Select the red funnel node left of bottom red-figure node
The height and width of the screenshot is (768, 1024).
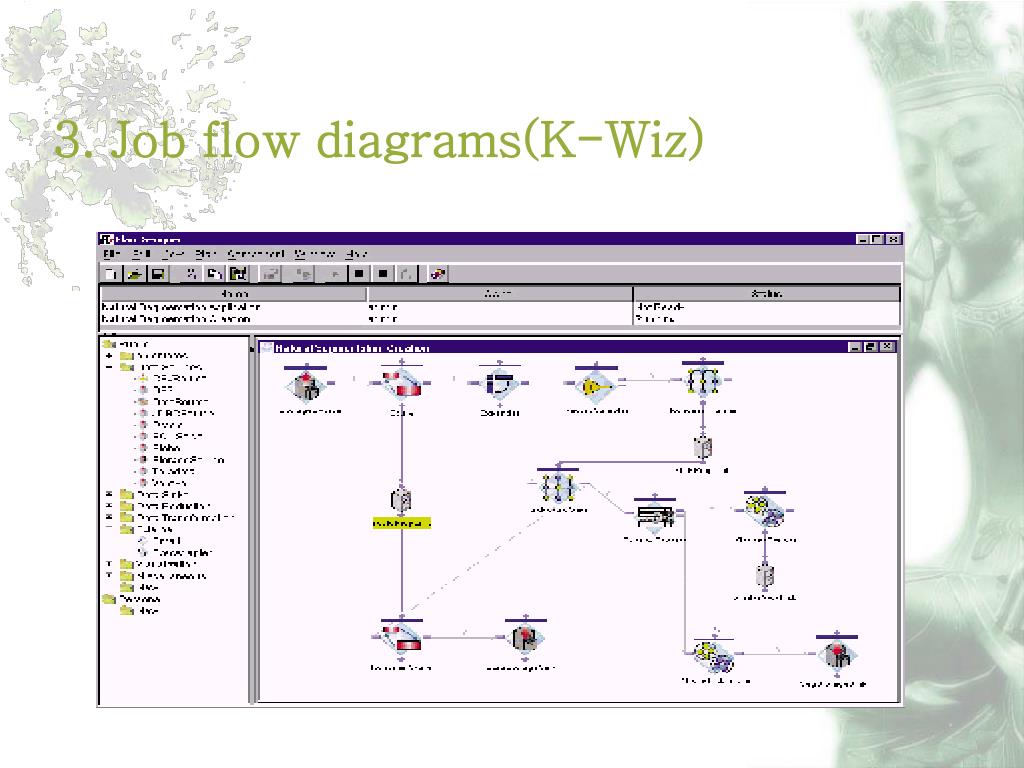[402, 639]
